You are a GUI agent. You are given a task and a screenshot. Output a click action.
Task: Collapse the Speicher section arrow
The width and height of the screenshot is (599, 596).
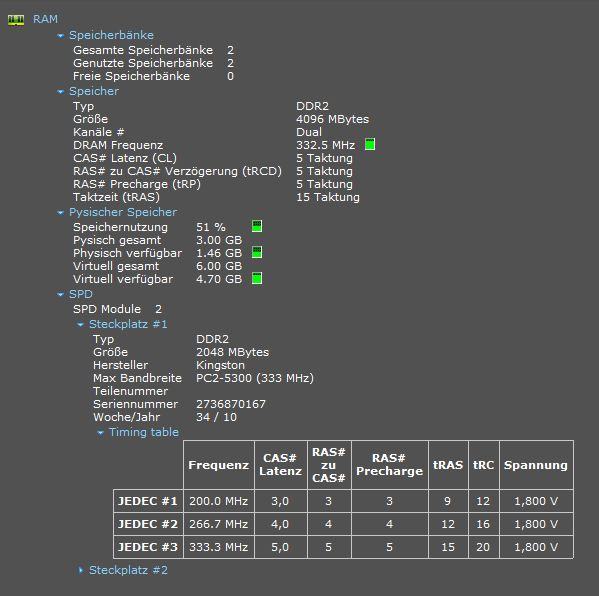click(x=60, y=92)
